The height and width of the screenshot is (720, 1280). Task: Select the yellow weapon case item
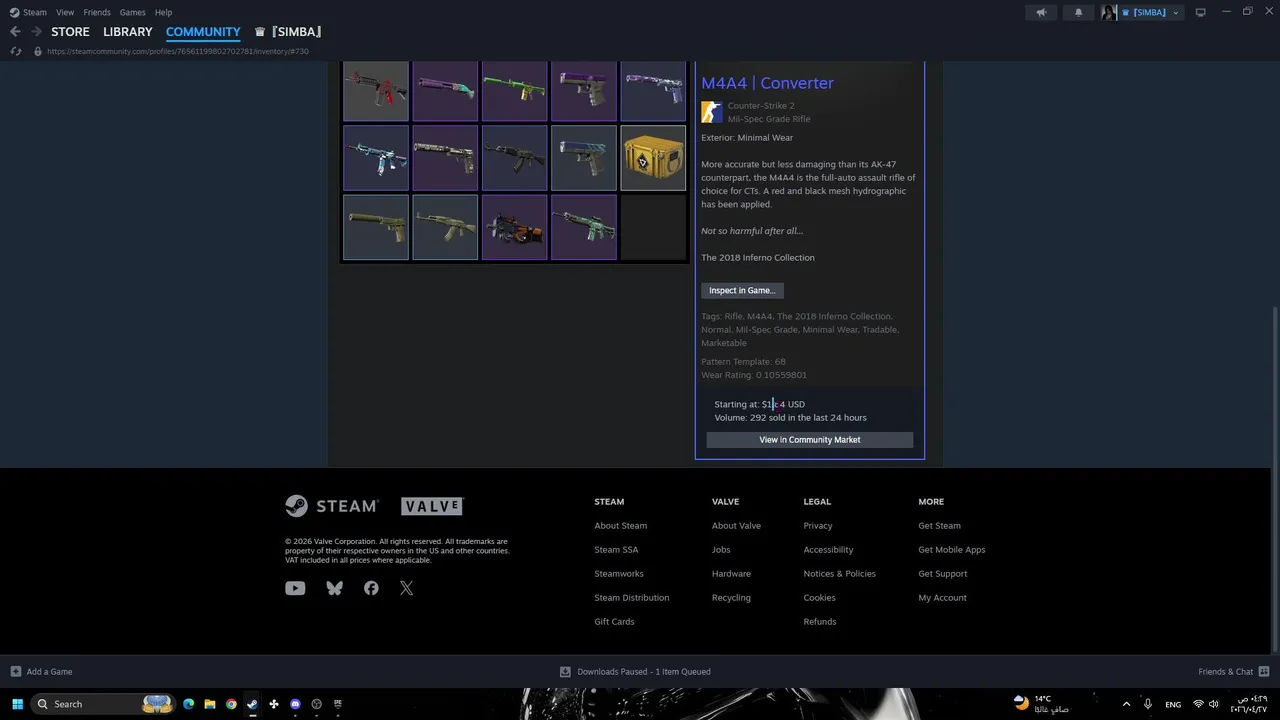pyautogui.click(x=653, y=157)
